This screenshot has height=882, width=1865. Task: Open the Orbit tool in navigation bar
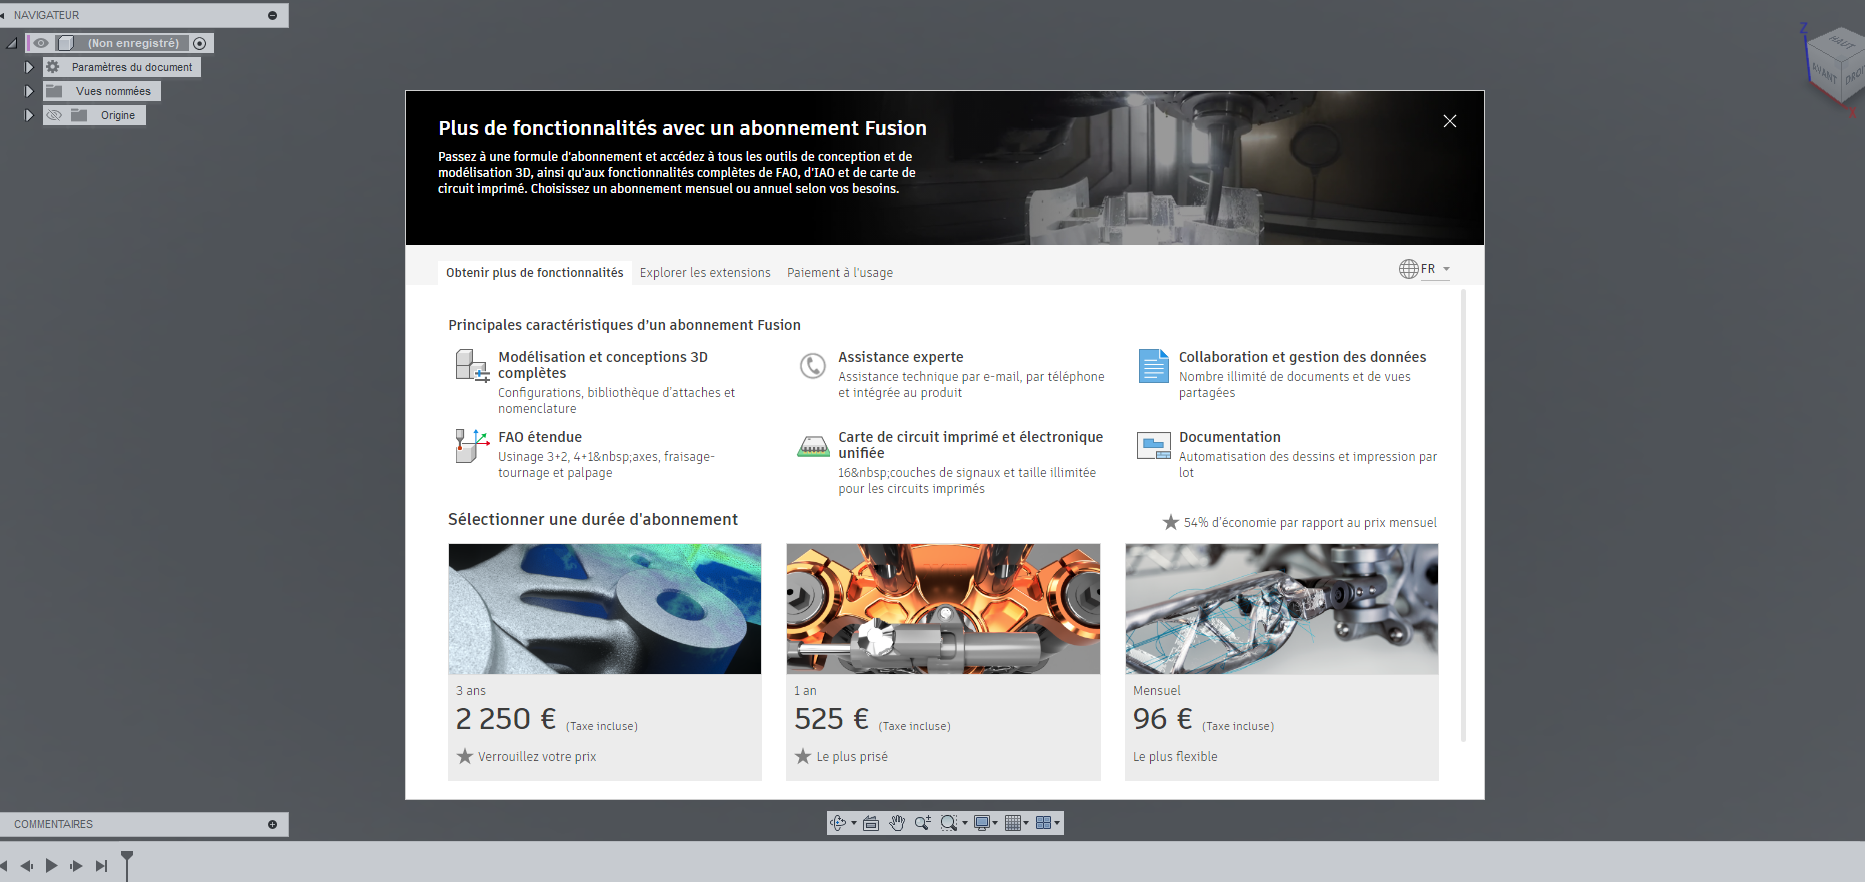[x=838, y=823]
